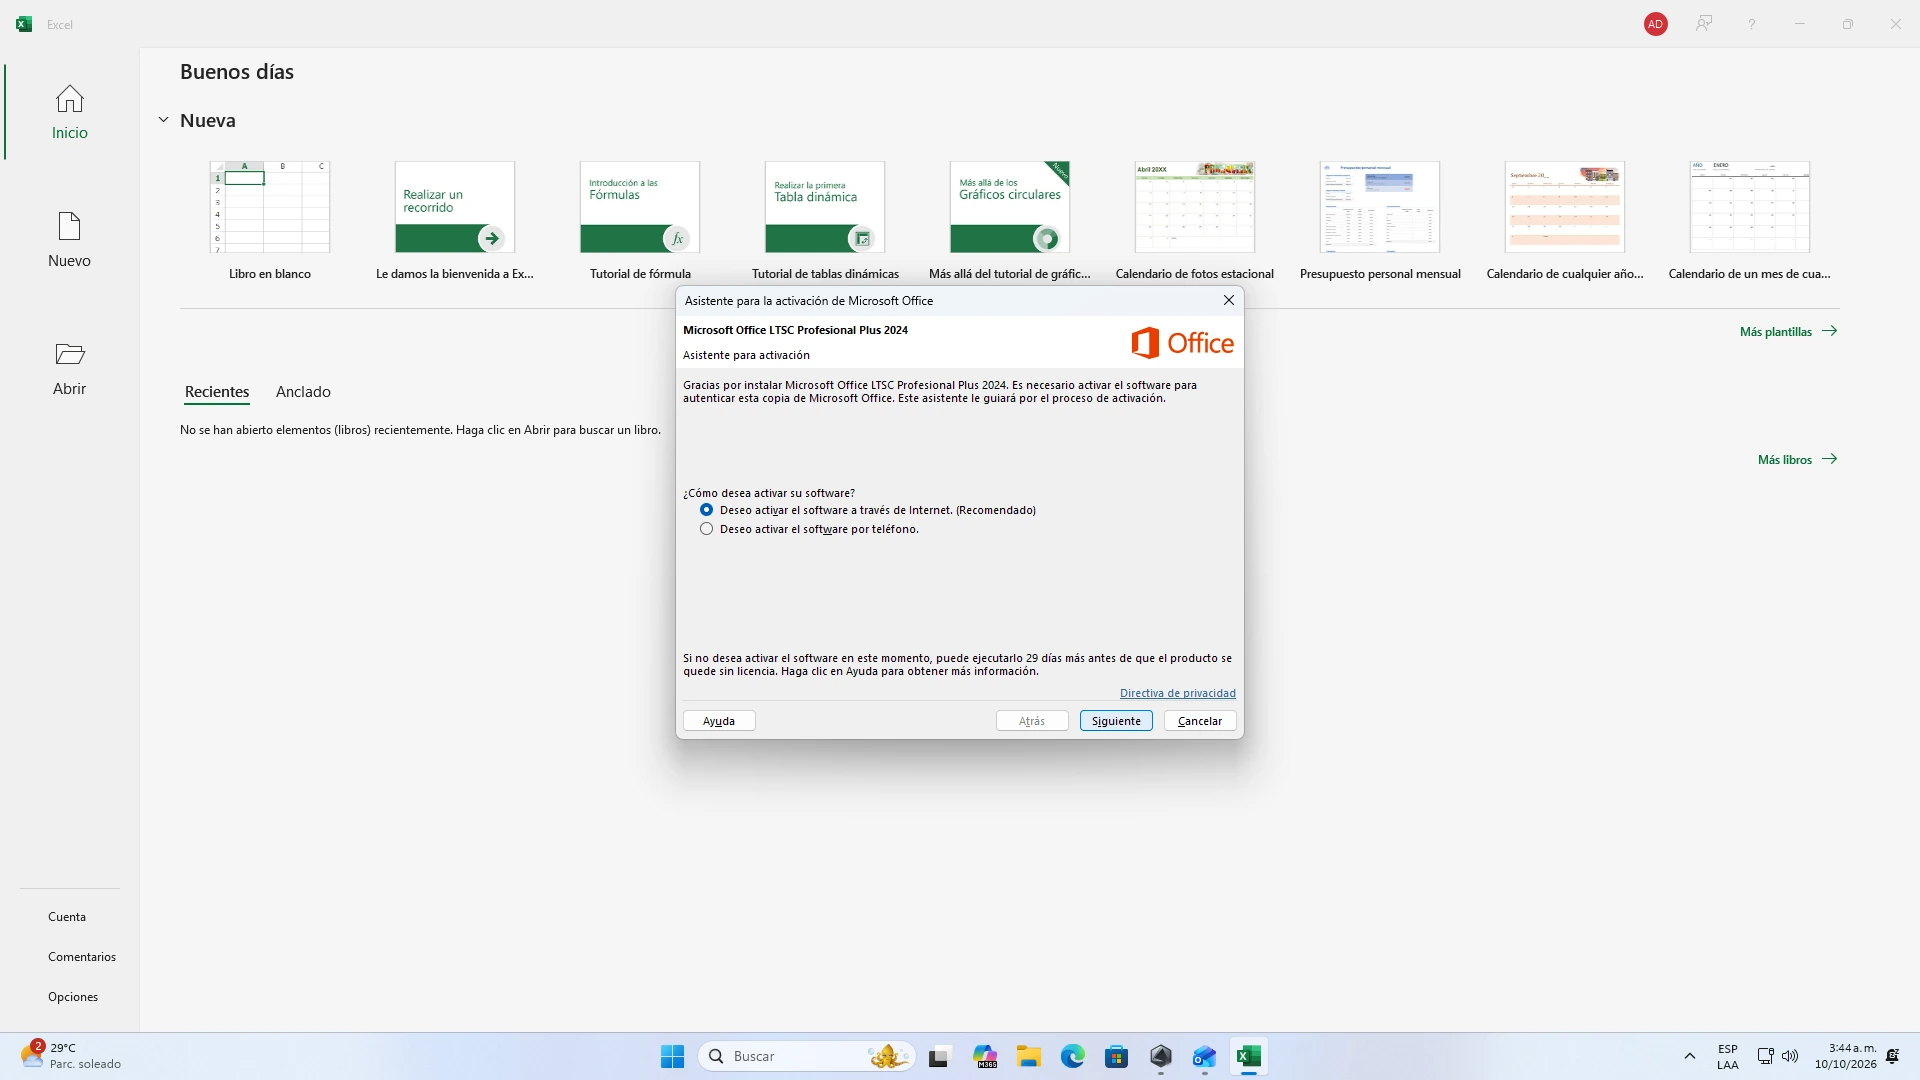Show hidden system tray icons

point(1689,1056)
